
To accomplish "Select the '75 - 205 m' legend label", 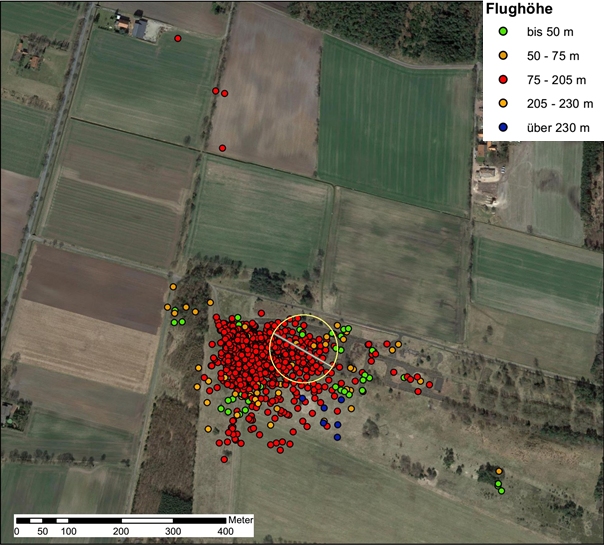I will (x=556, y=80).
